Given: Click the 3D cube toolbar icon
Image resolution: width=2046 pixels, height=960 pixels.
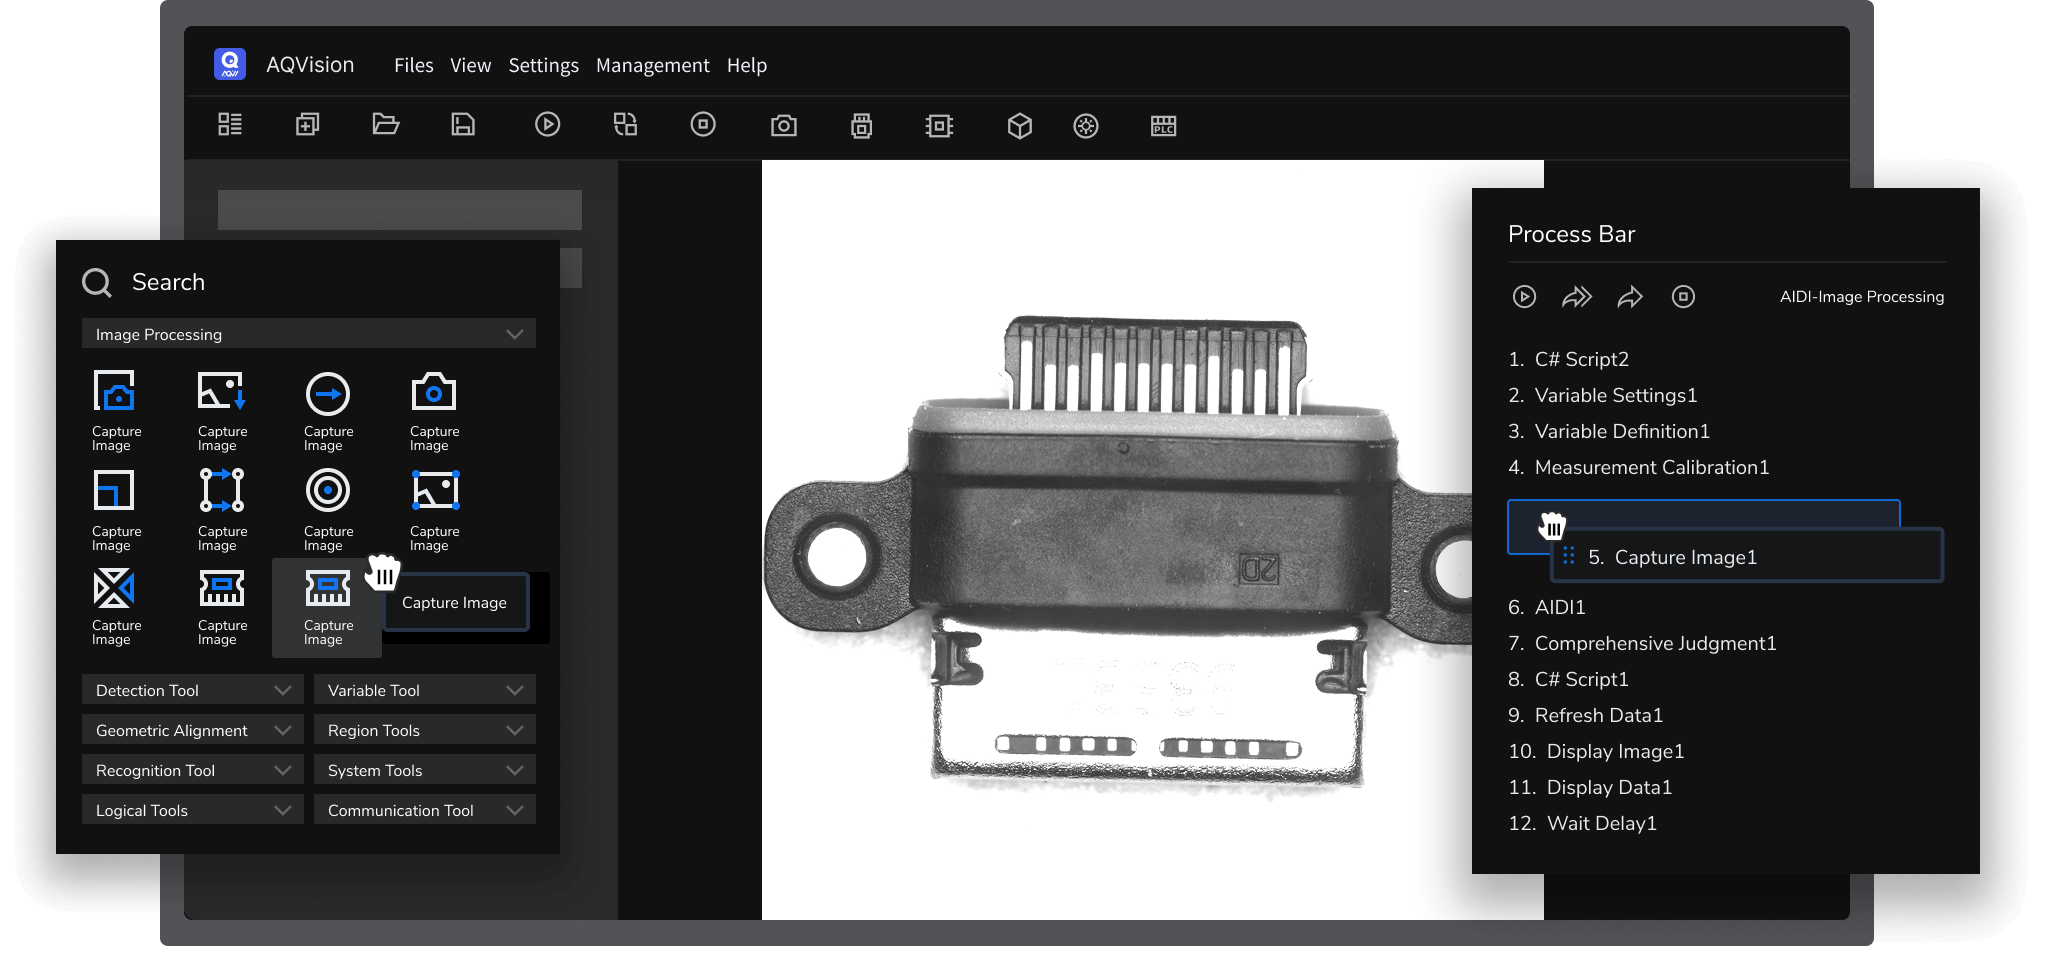Looking at the screenshot, I should 1019,125.
